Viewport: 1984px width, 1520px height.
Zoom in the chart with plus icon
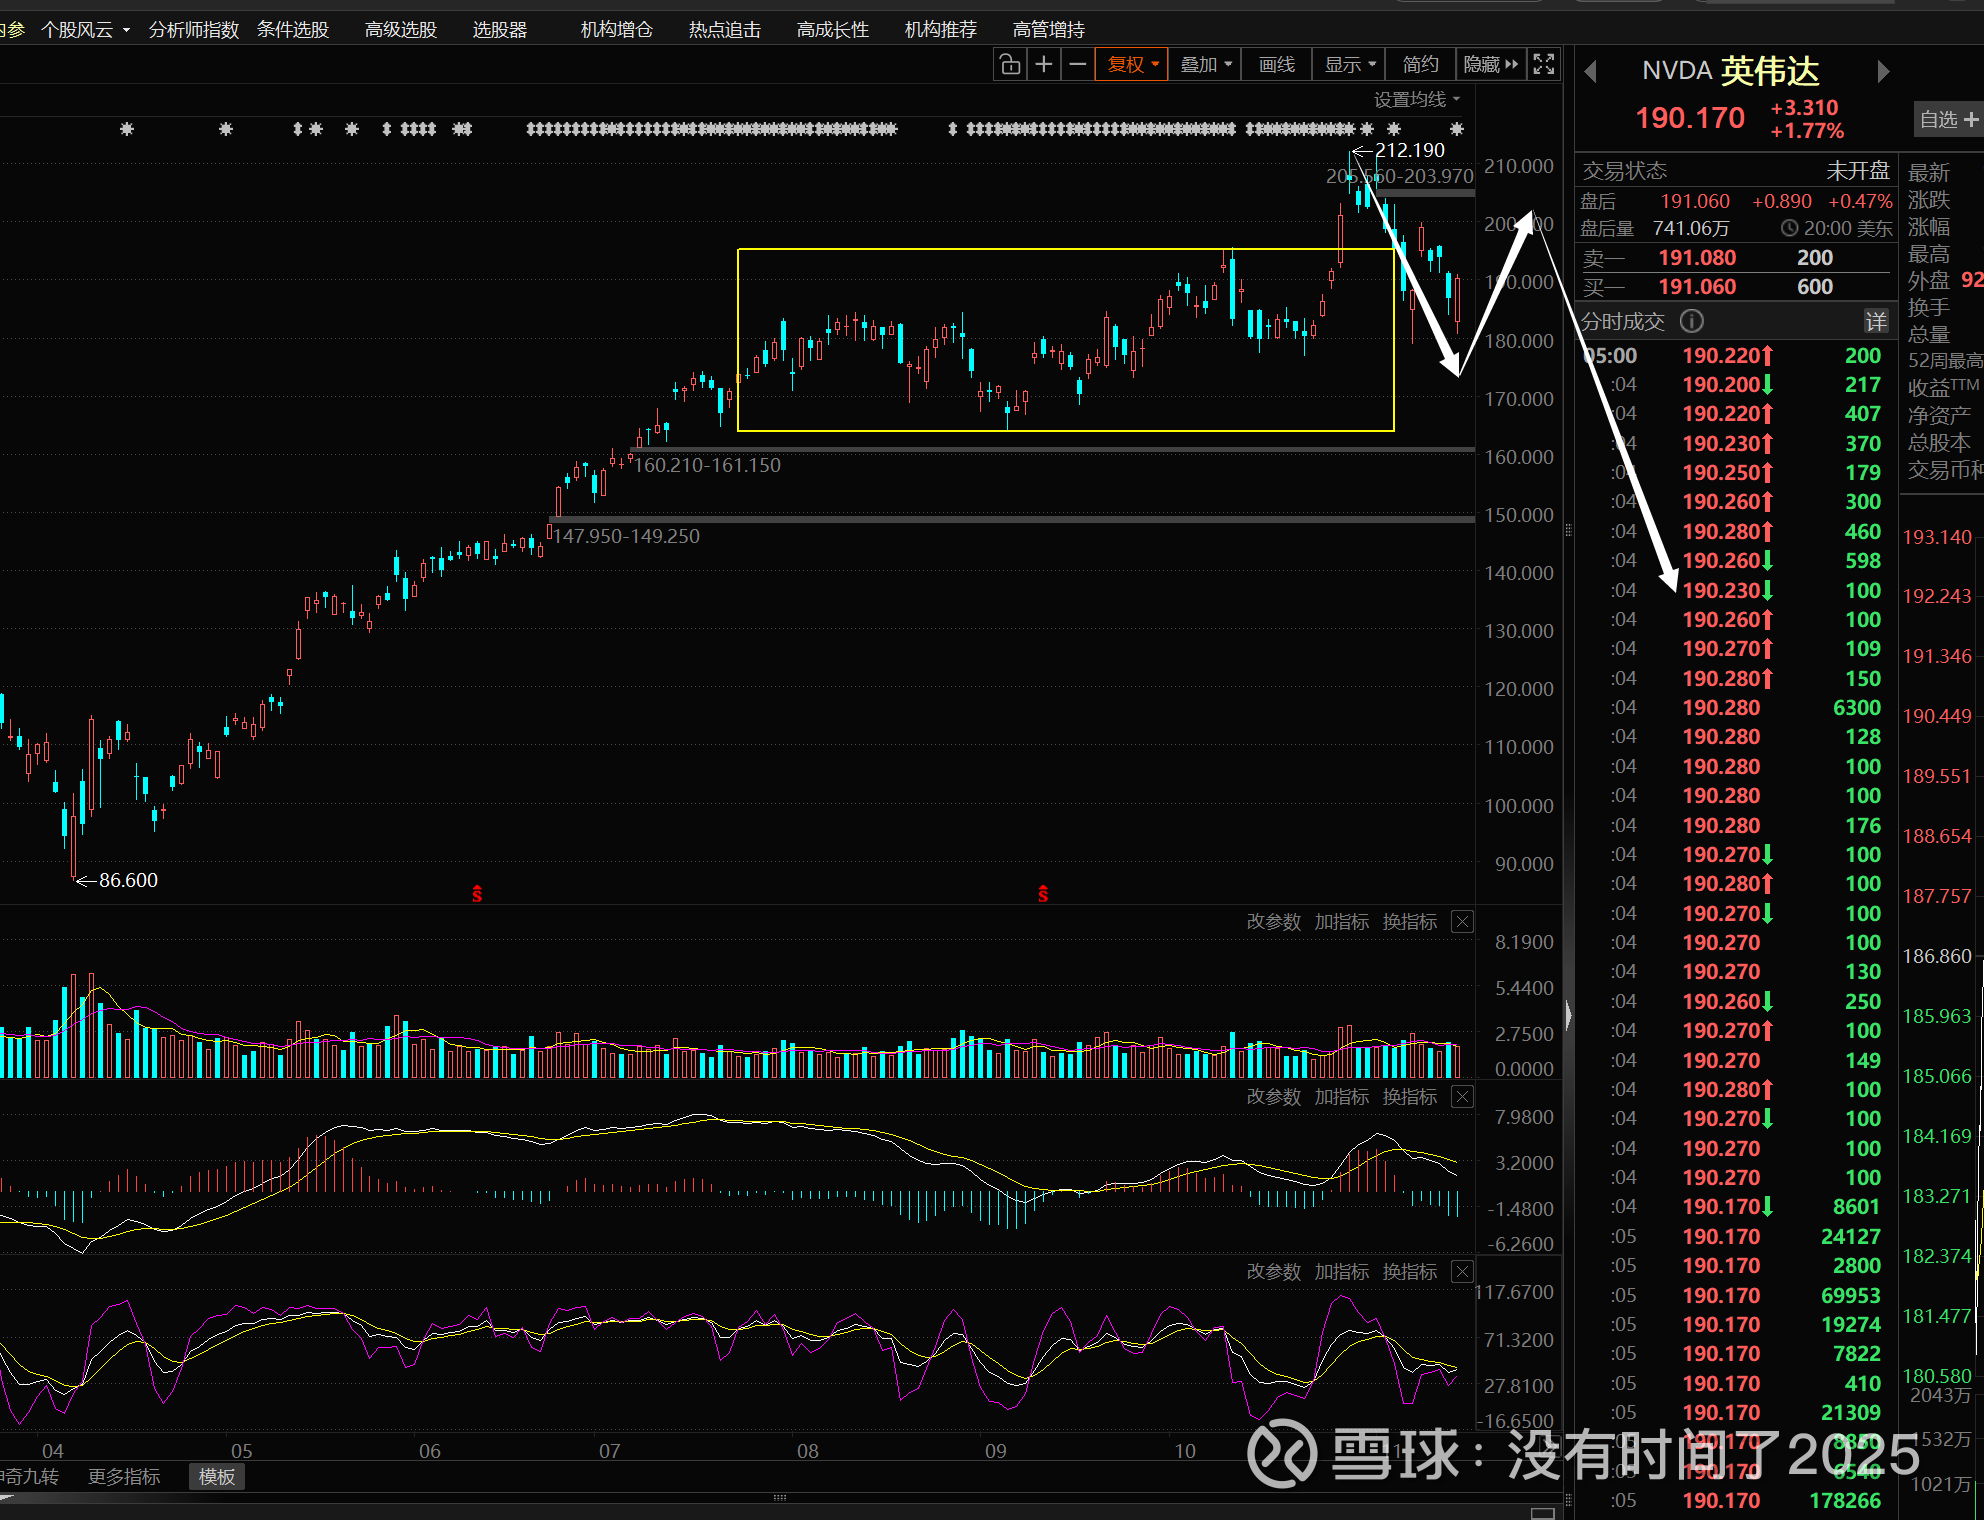1043,65
